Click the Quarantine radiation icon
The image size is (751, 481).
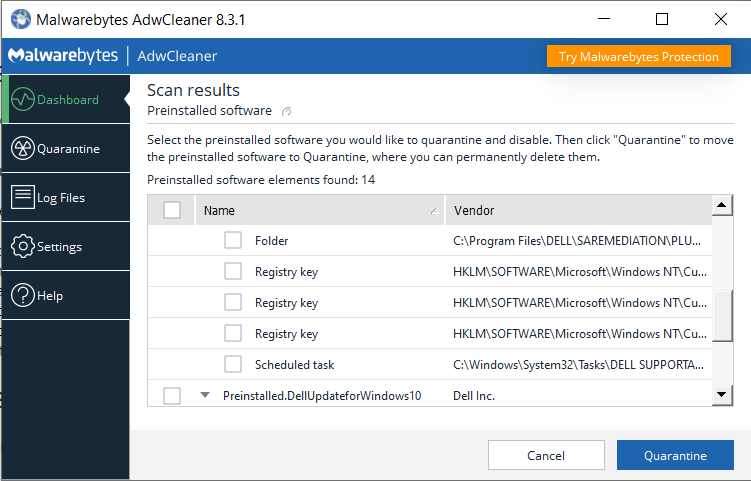(x=23, y=149)
